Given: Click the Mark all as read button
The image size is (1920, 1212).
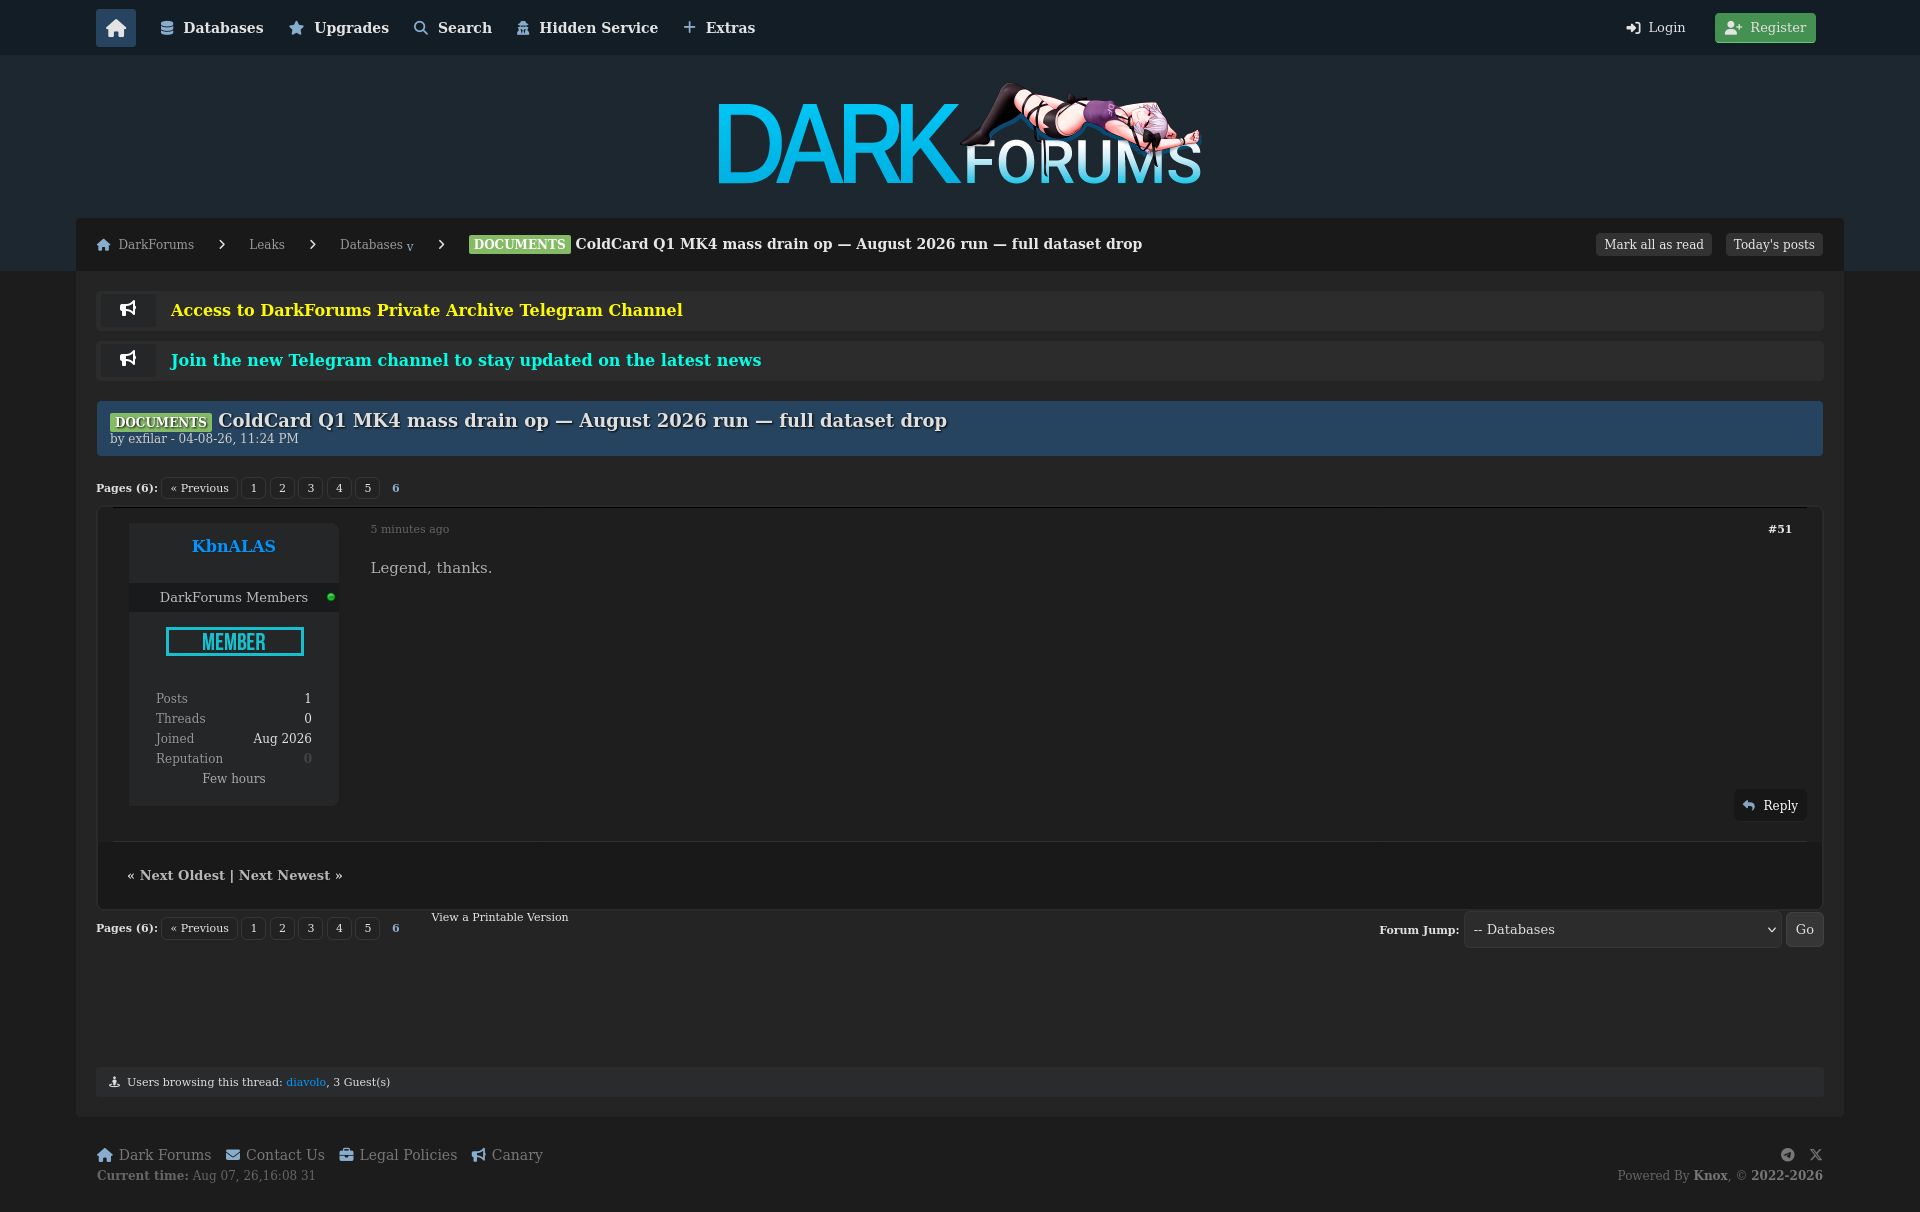Looking at the screenshot, I should click(1654, 245).
